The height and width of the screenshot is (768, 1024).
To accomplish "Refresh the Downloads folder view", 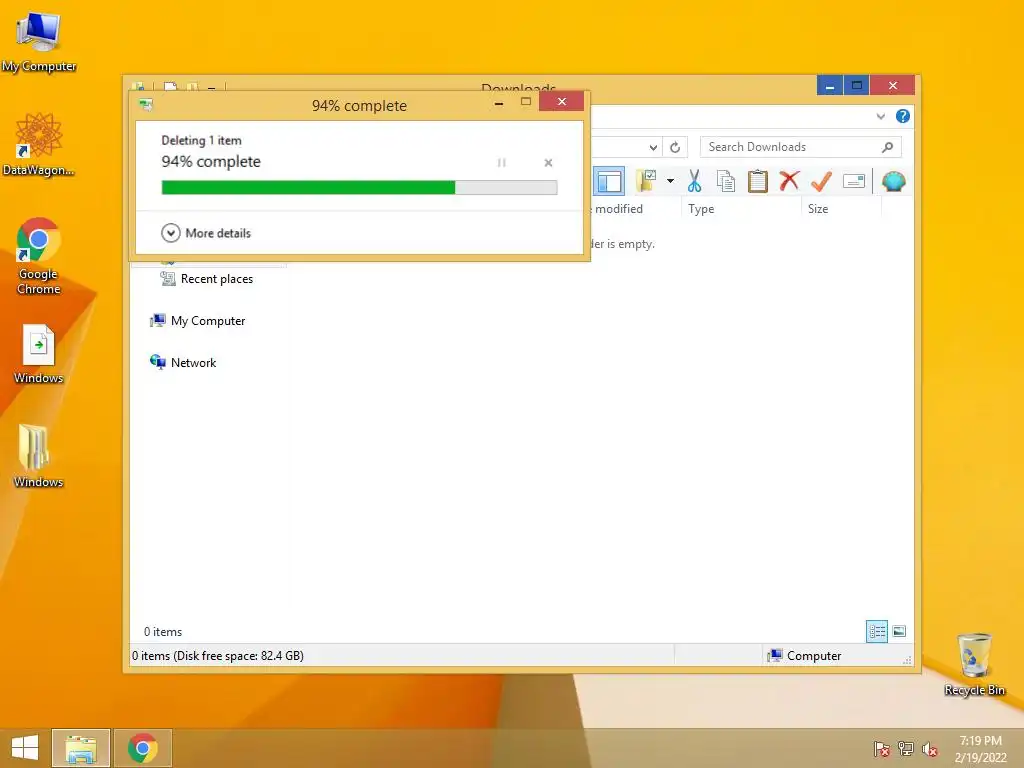I will click(x=675, y=148).
